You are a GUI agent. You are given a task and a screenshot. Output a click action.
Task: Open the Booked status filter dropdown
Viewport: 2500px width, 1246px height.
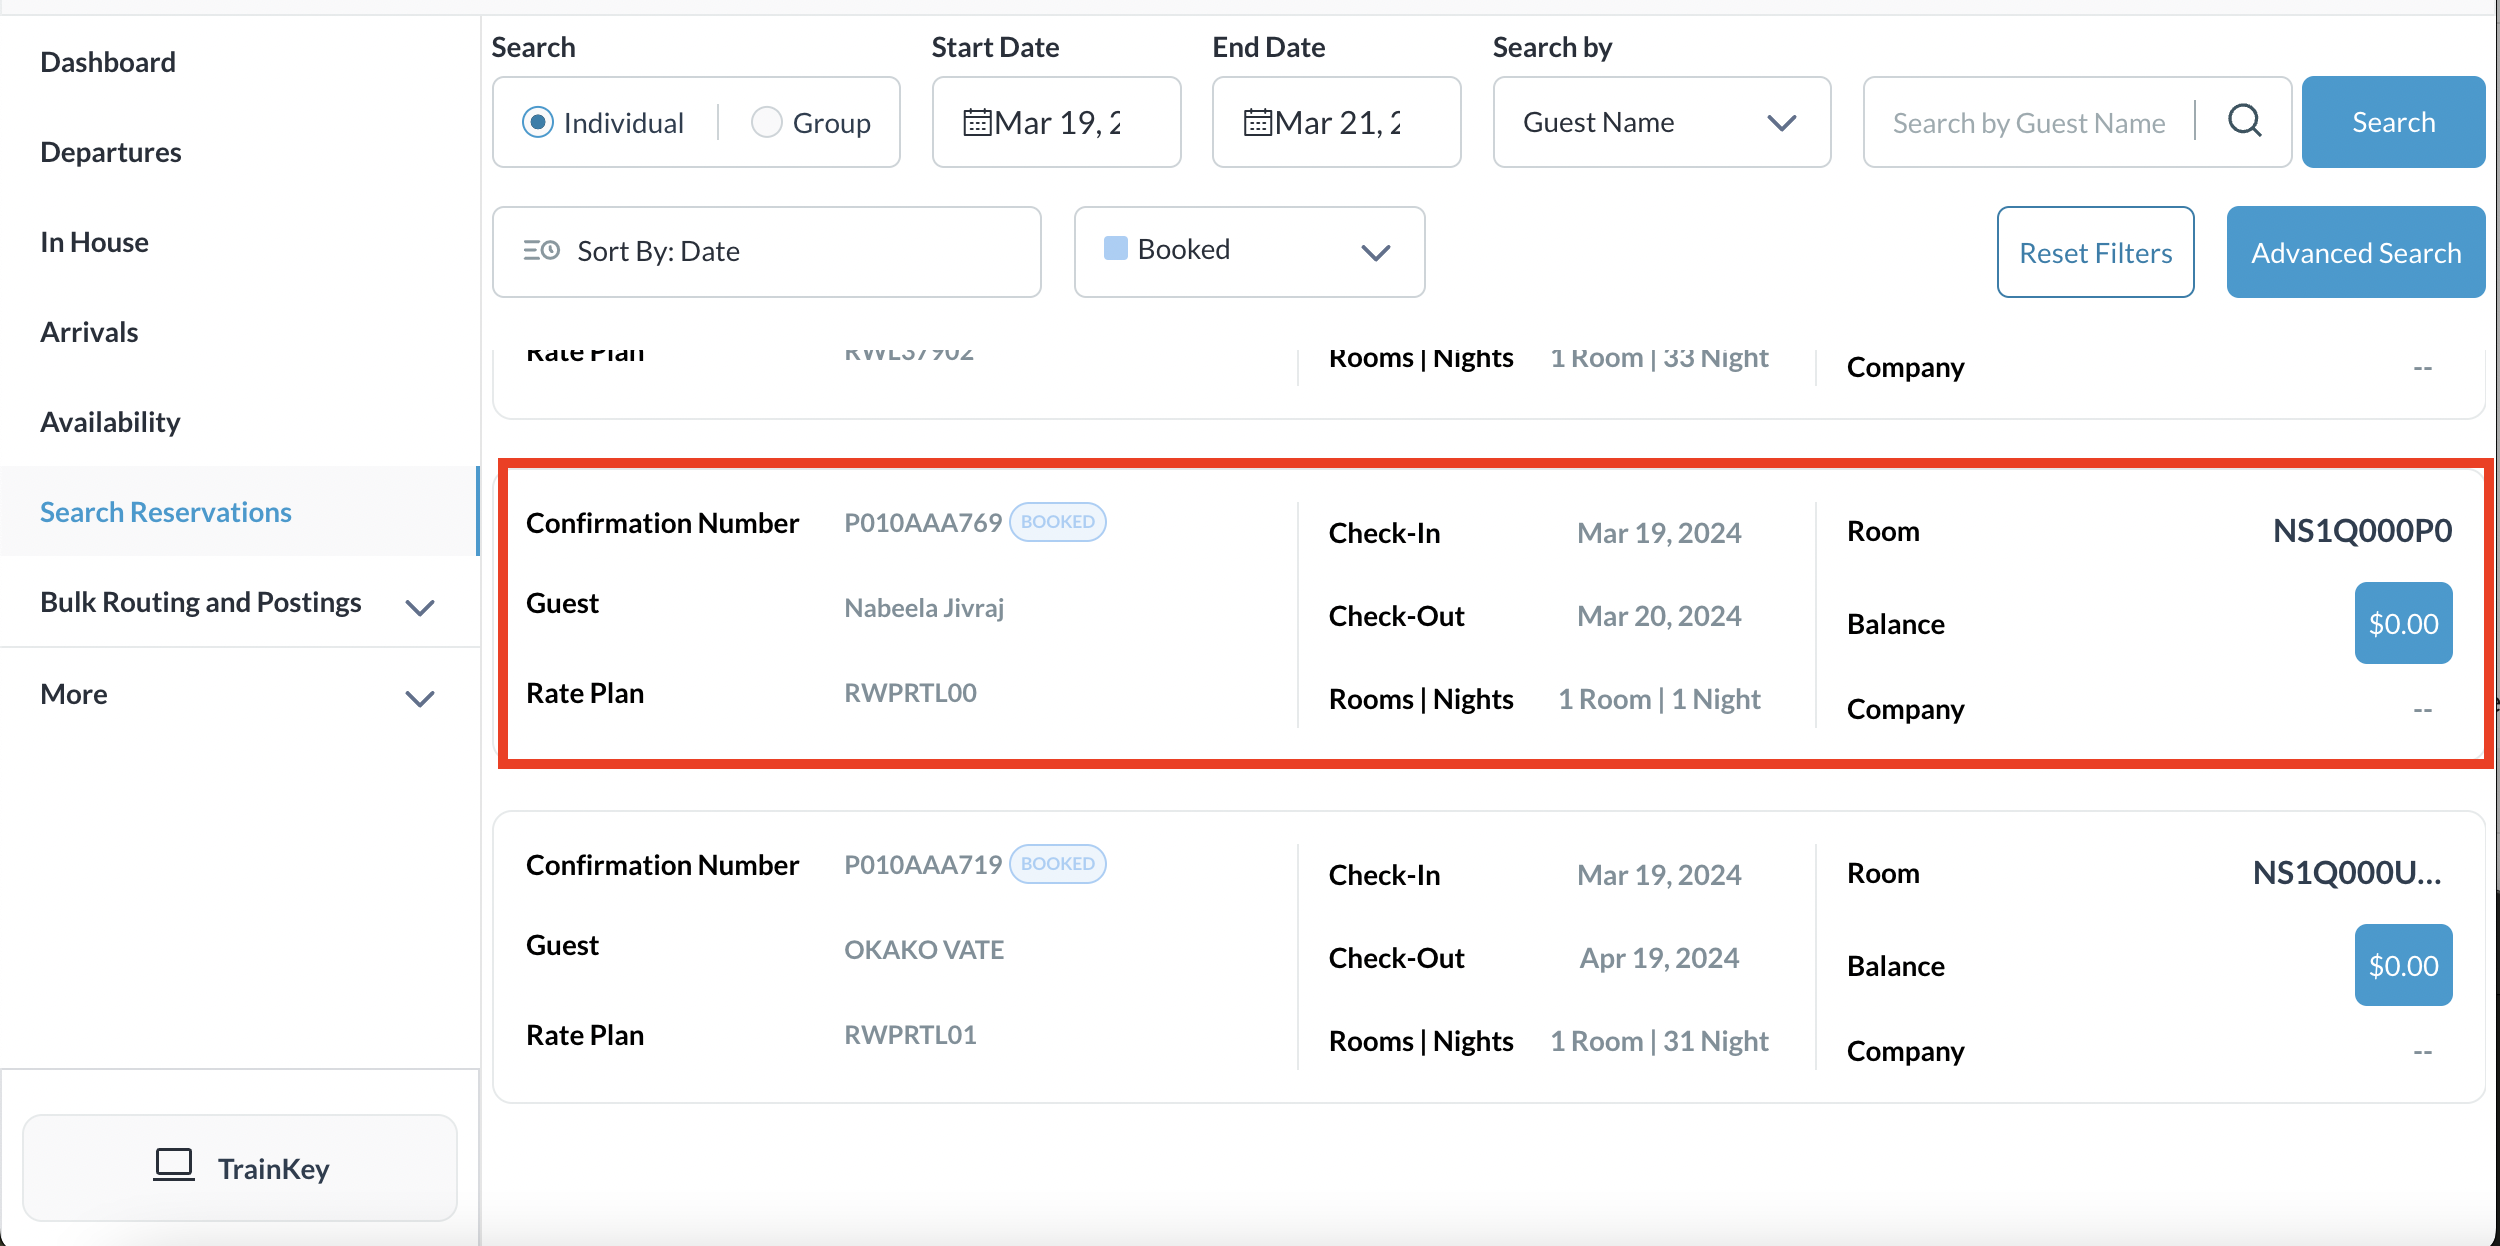pyautogui.click(x=1249, y=251)
